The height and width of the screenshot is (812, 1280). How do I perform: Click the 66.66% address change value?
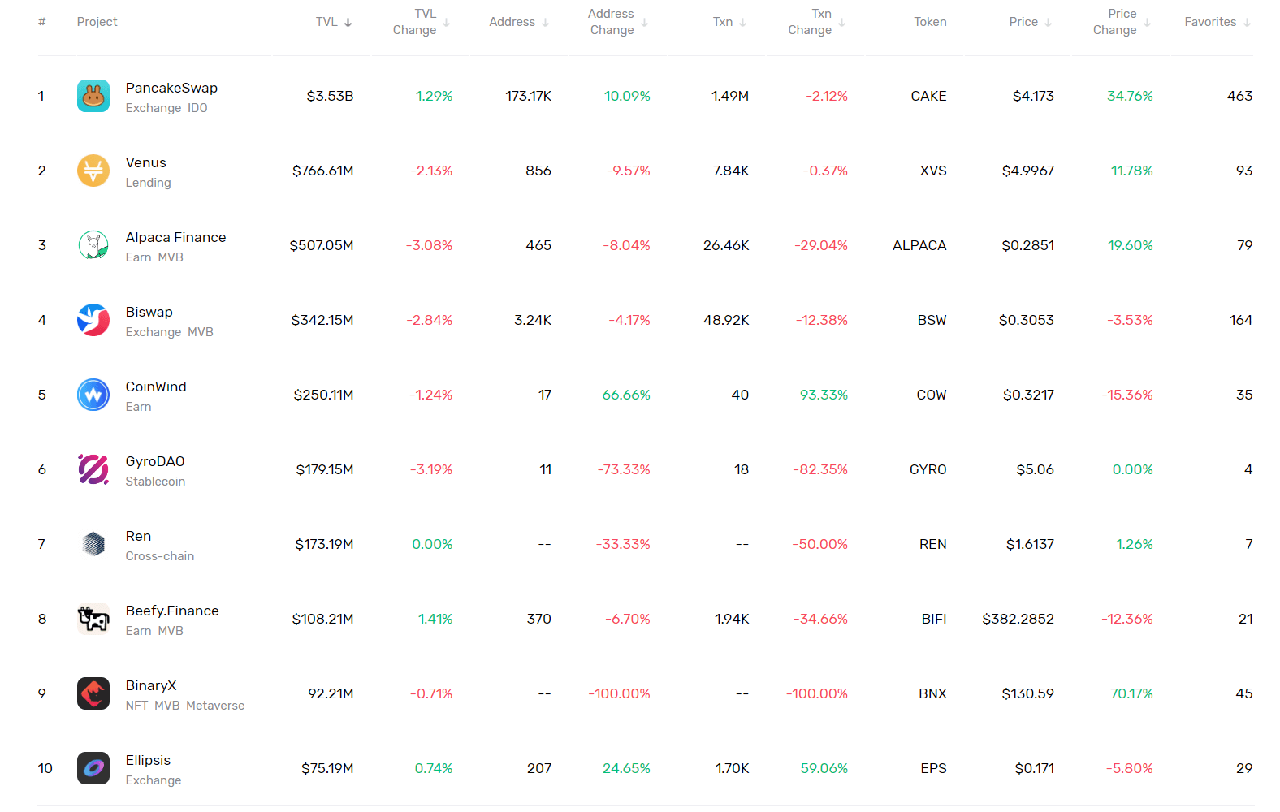click(626, 395)
